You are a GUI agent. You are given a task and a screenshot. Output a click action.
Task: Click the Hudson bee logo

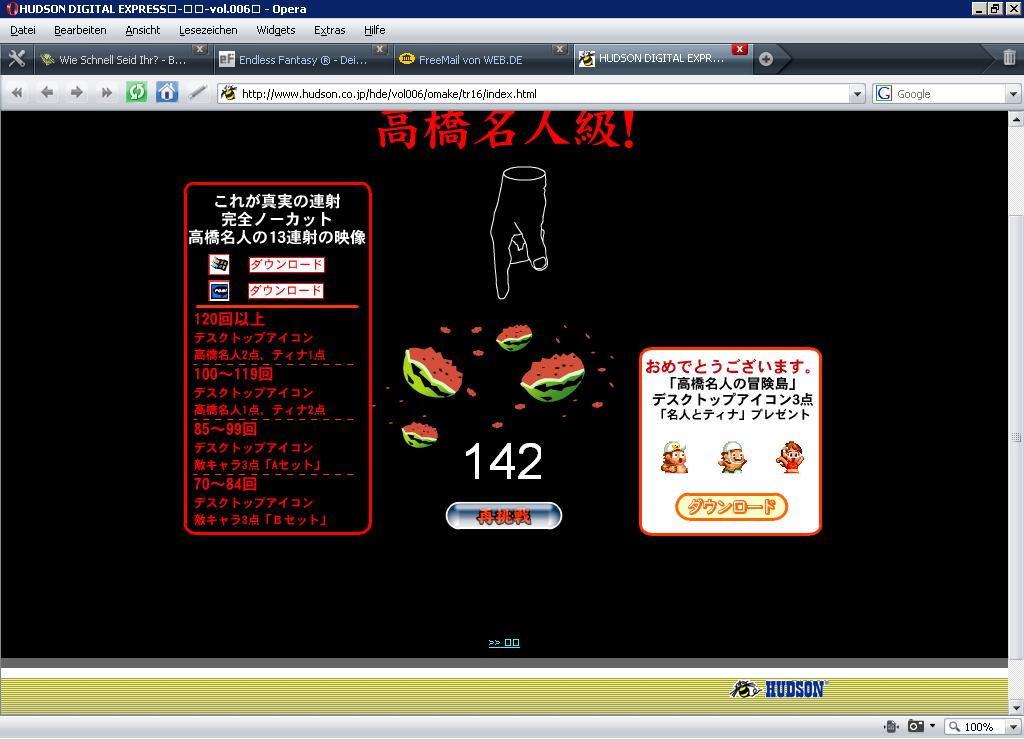[x=778, y=689]
